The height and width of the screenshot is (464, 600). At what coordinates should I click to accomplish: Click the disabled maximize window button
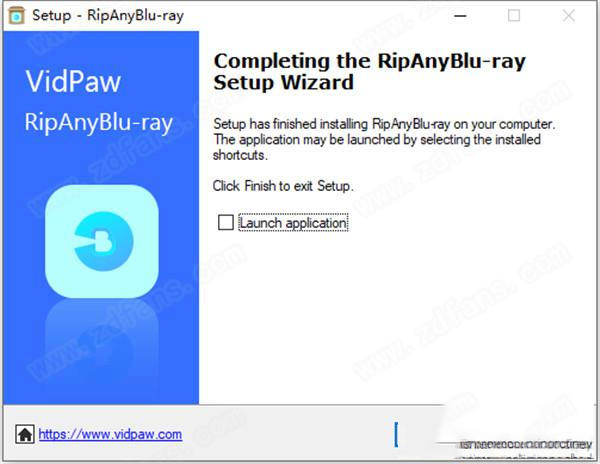(x=514, y=16)
